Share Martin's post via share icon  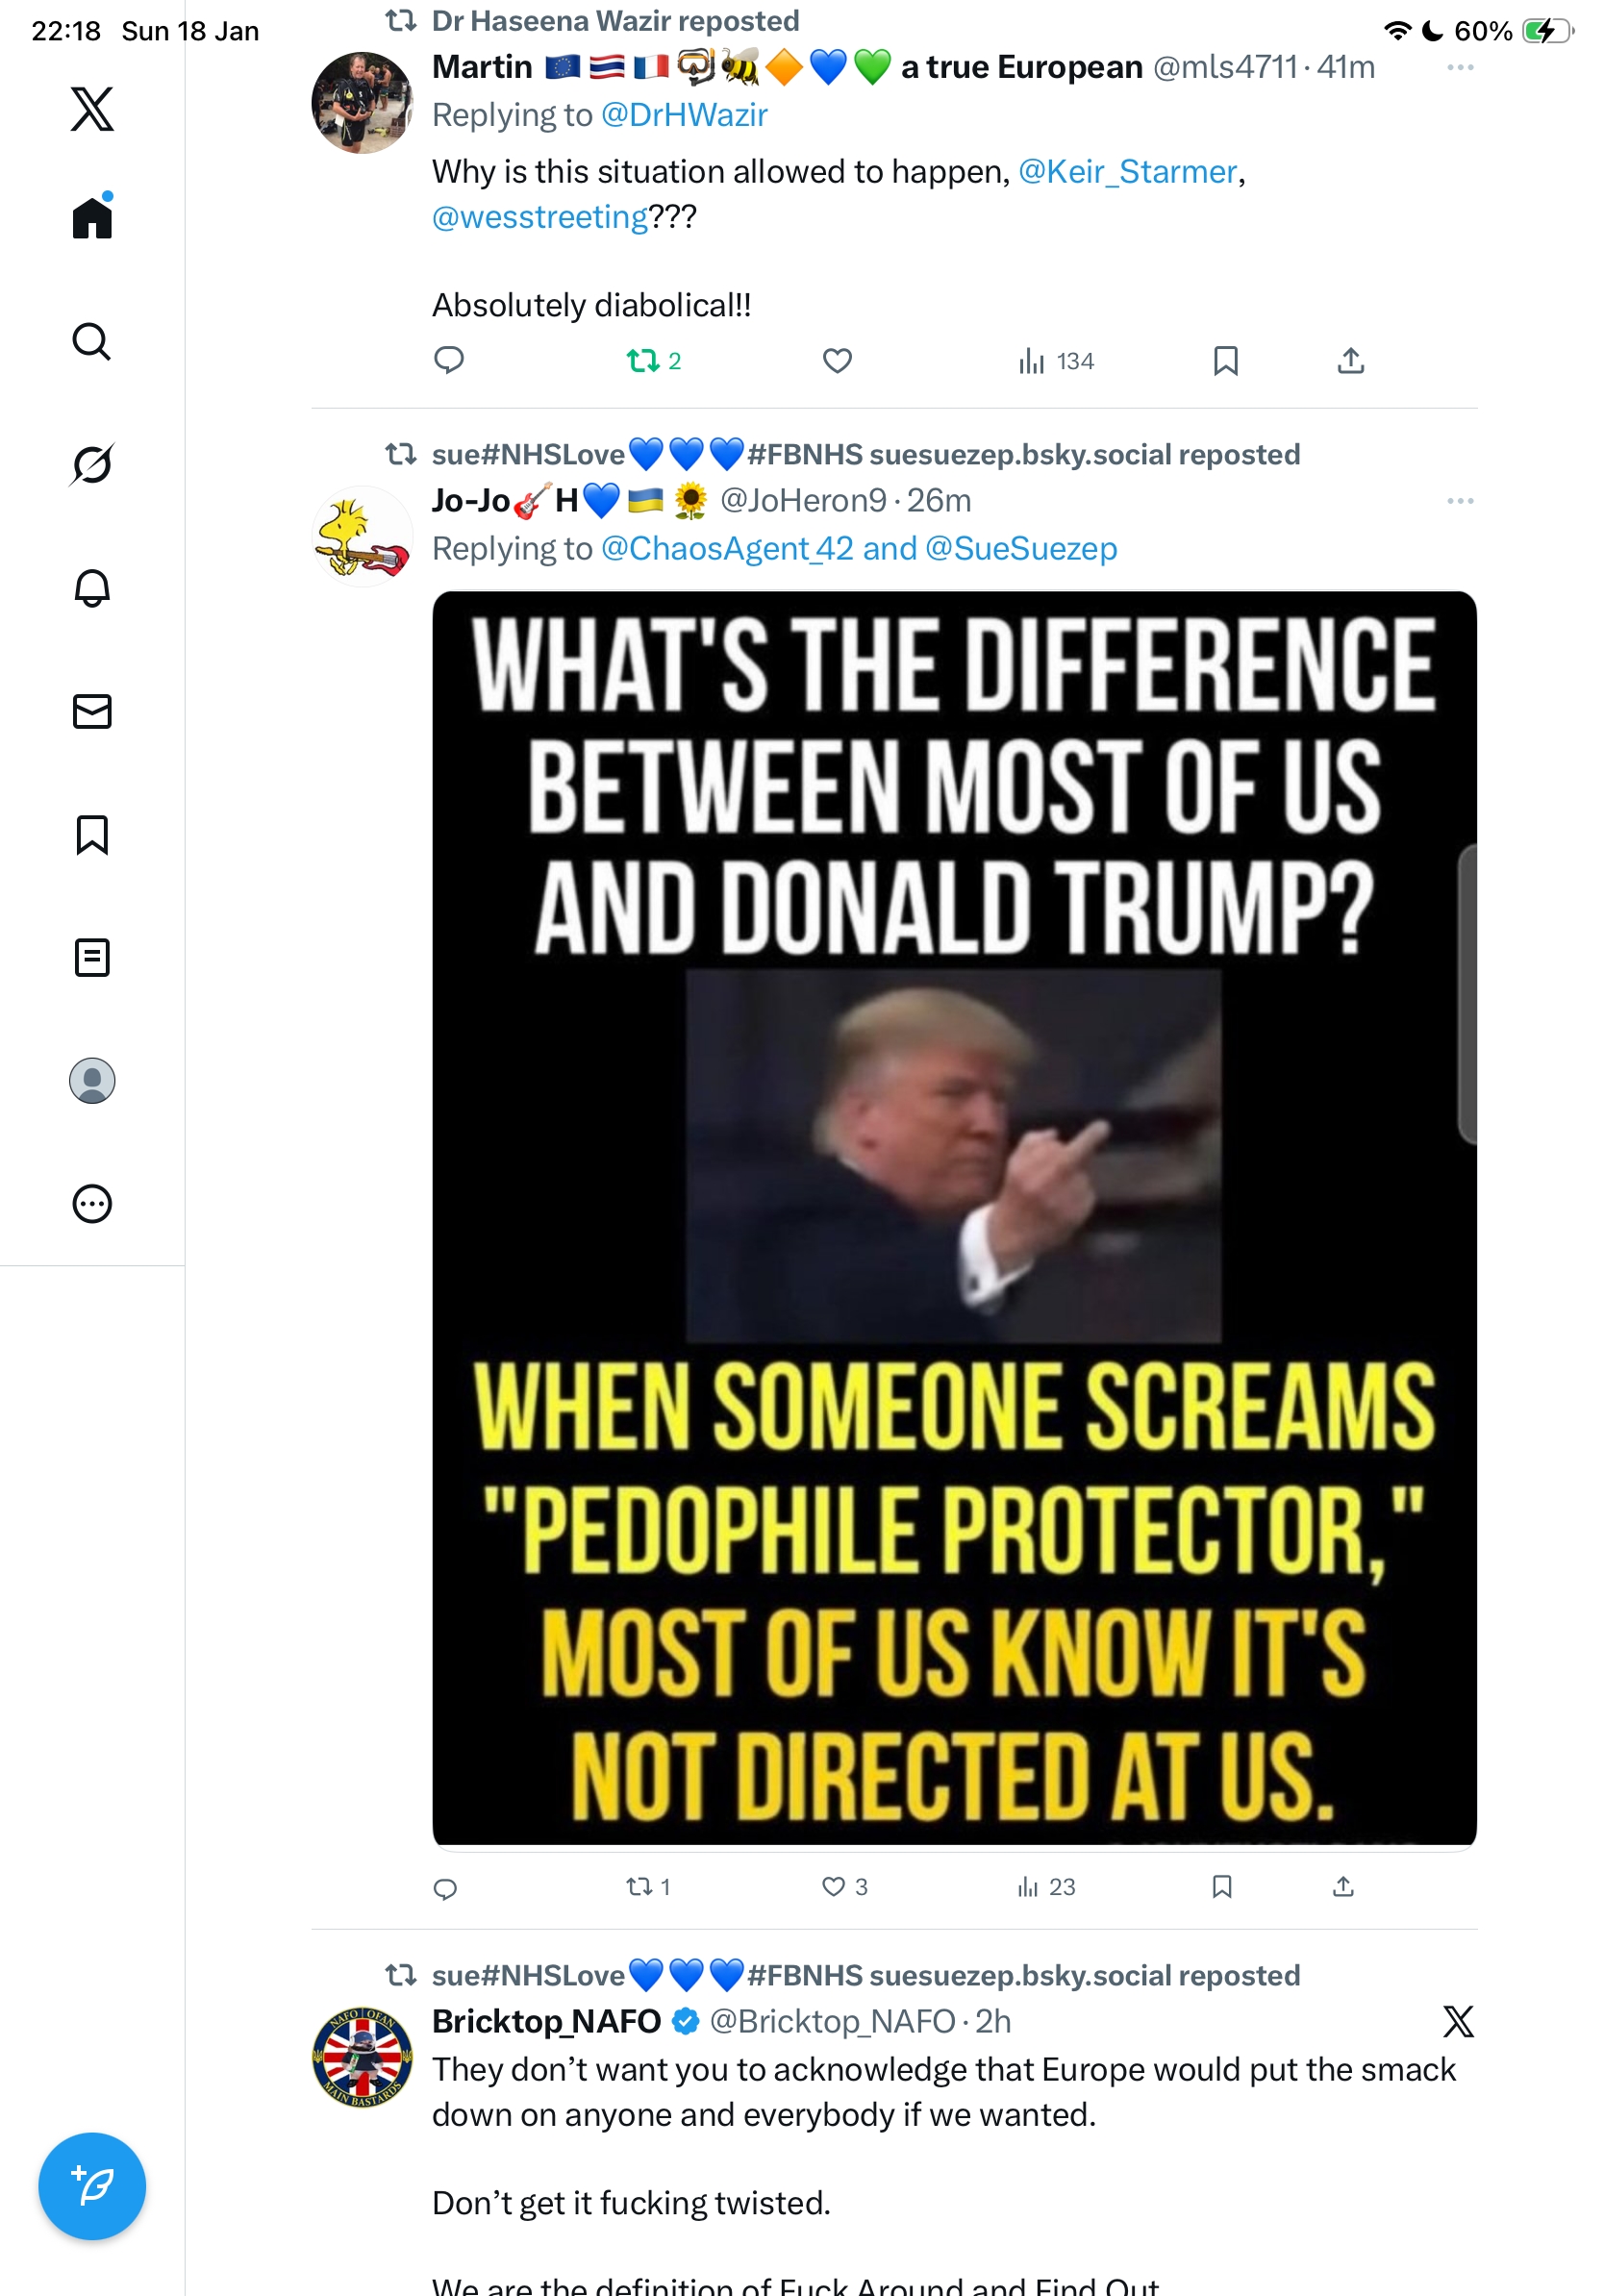pyautogui.click(x=1350, y=361)
